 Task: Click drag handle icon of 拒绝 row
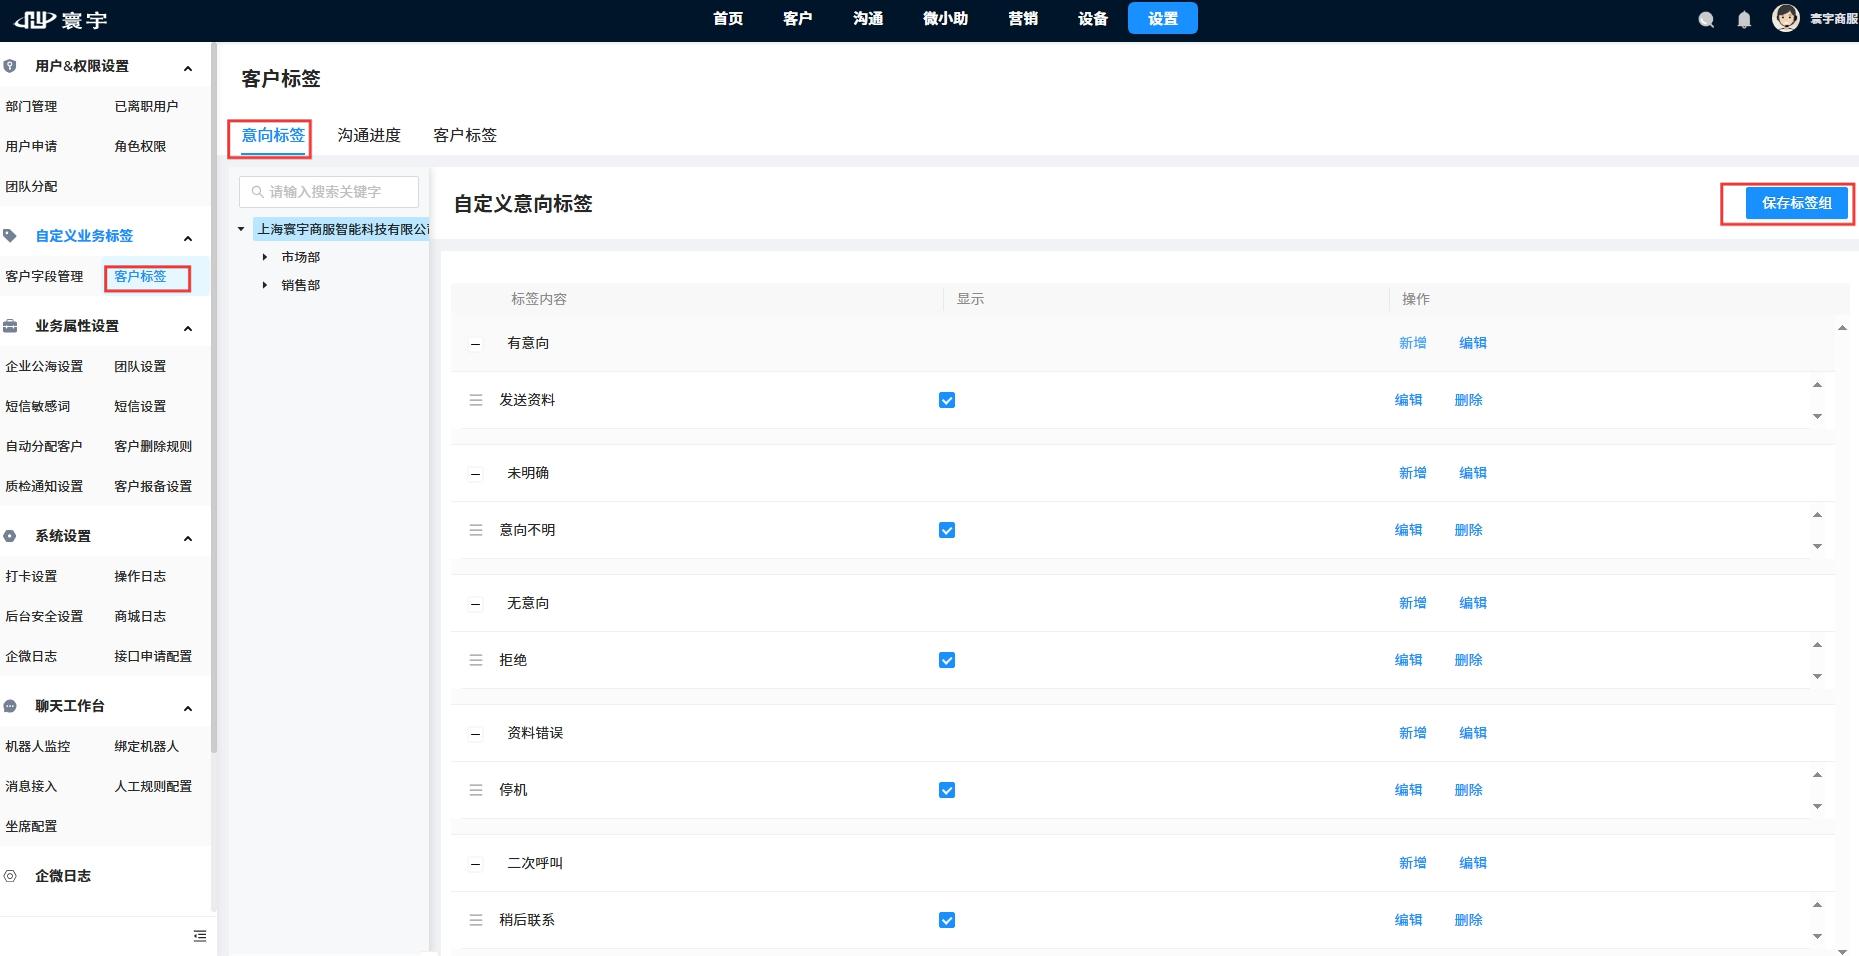(x=476, y=660)
